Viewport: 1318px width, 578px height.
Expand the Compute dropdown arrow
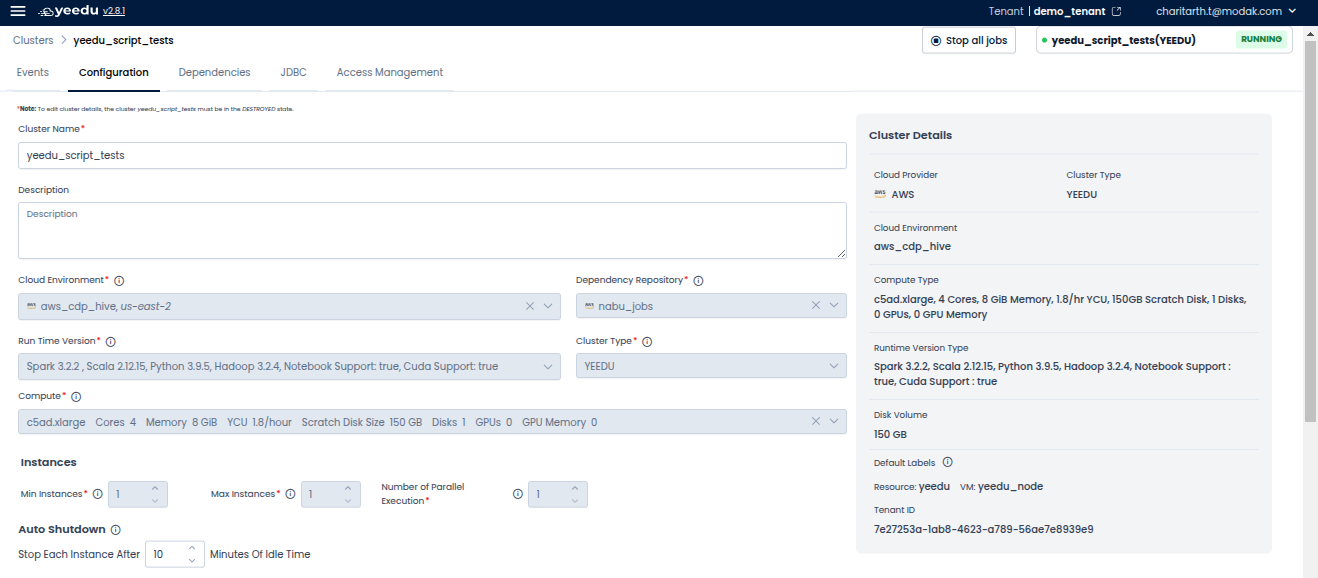point(834,422)
